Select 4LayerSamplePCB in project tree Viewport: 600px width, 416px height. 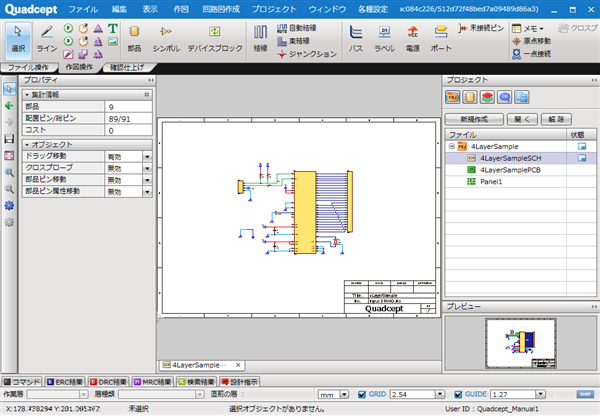click(510, 170)
